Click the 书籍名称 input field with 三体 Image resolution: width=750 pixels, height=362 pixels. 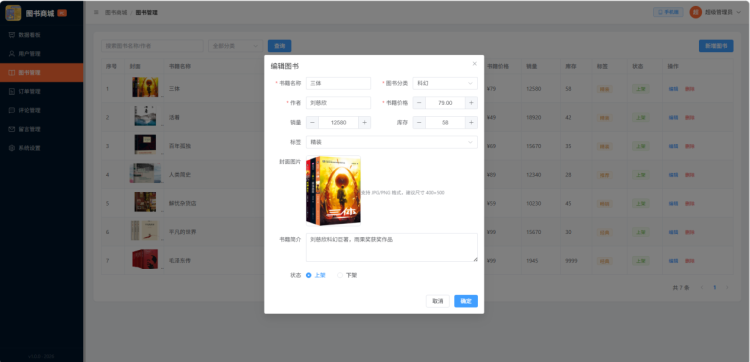point(338,83)
